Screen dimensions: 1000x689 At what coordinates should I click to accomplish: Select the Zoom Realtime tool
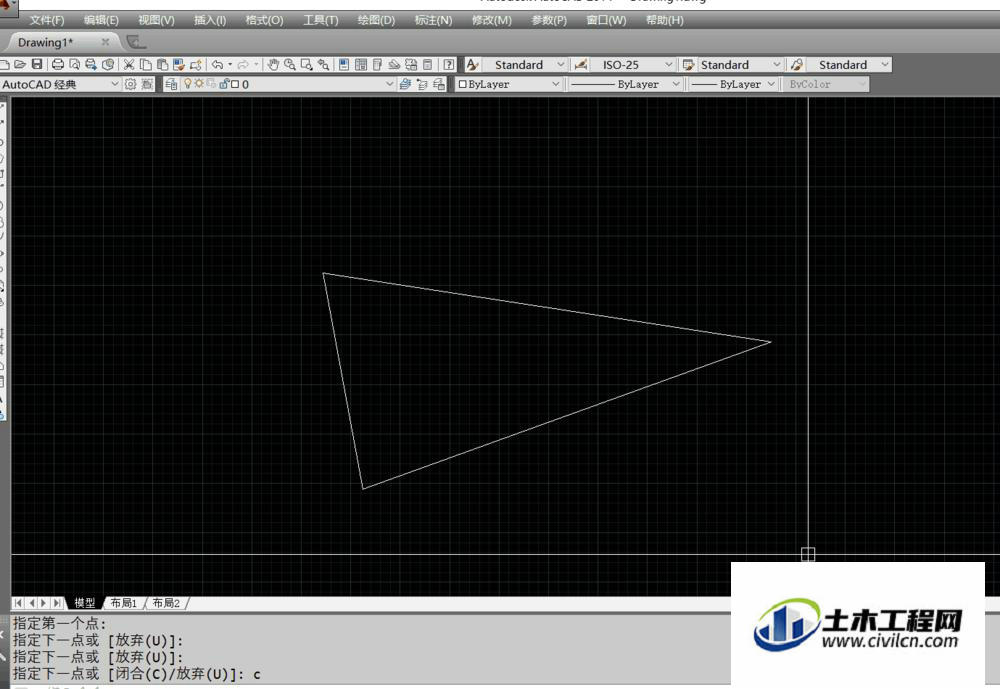tap(290, 64)
